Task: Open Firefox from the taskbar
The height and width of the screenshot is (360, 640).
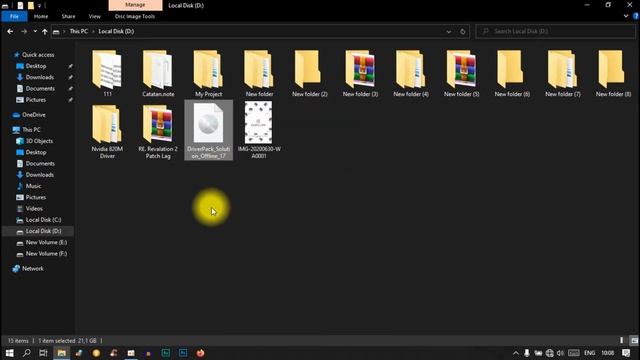Action: 200,353
